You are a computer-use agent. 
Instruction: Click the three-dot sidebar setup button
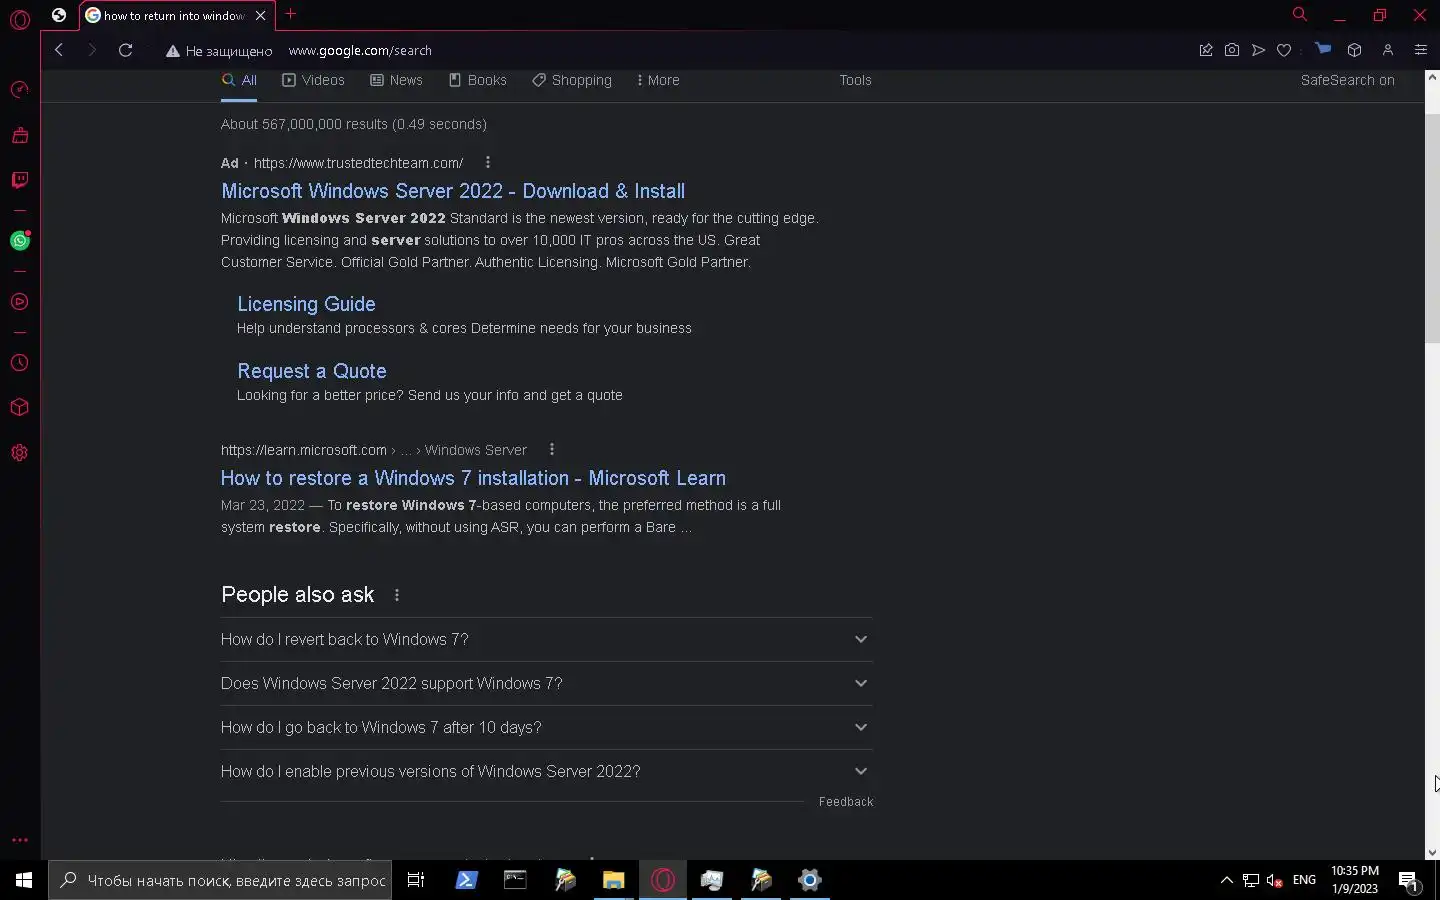click(19, 840)
